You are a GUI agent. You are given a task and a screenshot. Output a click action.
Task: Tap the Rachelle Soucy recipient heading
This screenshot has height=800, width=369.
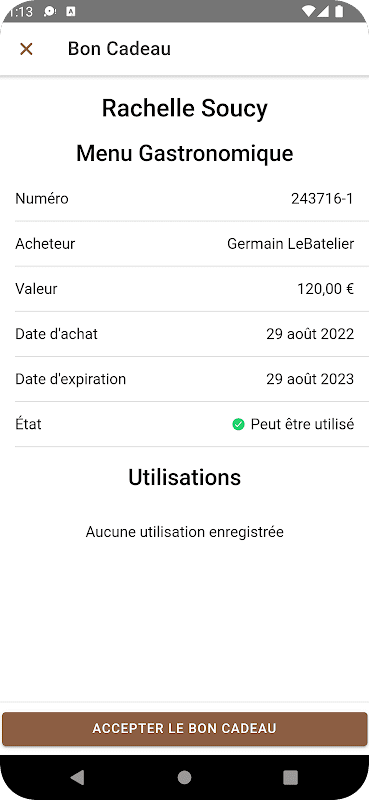[184, 108]
